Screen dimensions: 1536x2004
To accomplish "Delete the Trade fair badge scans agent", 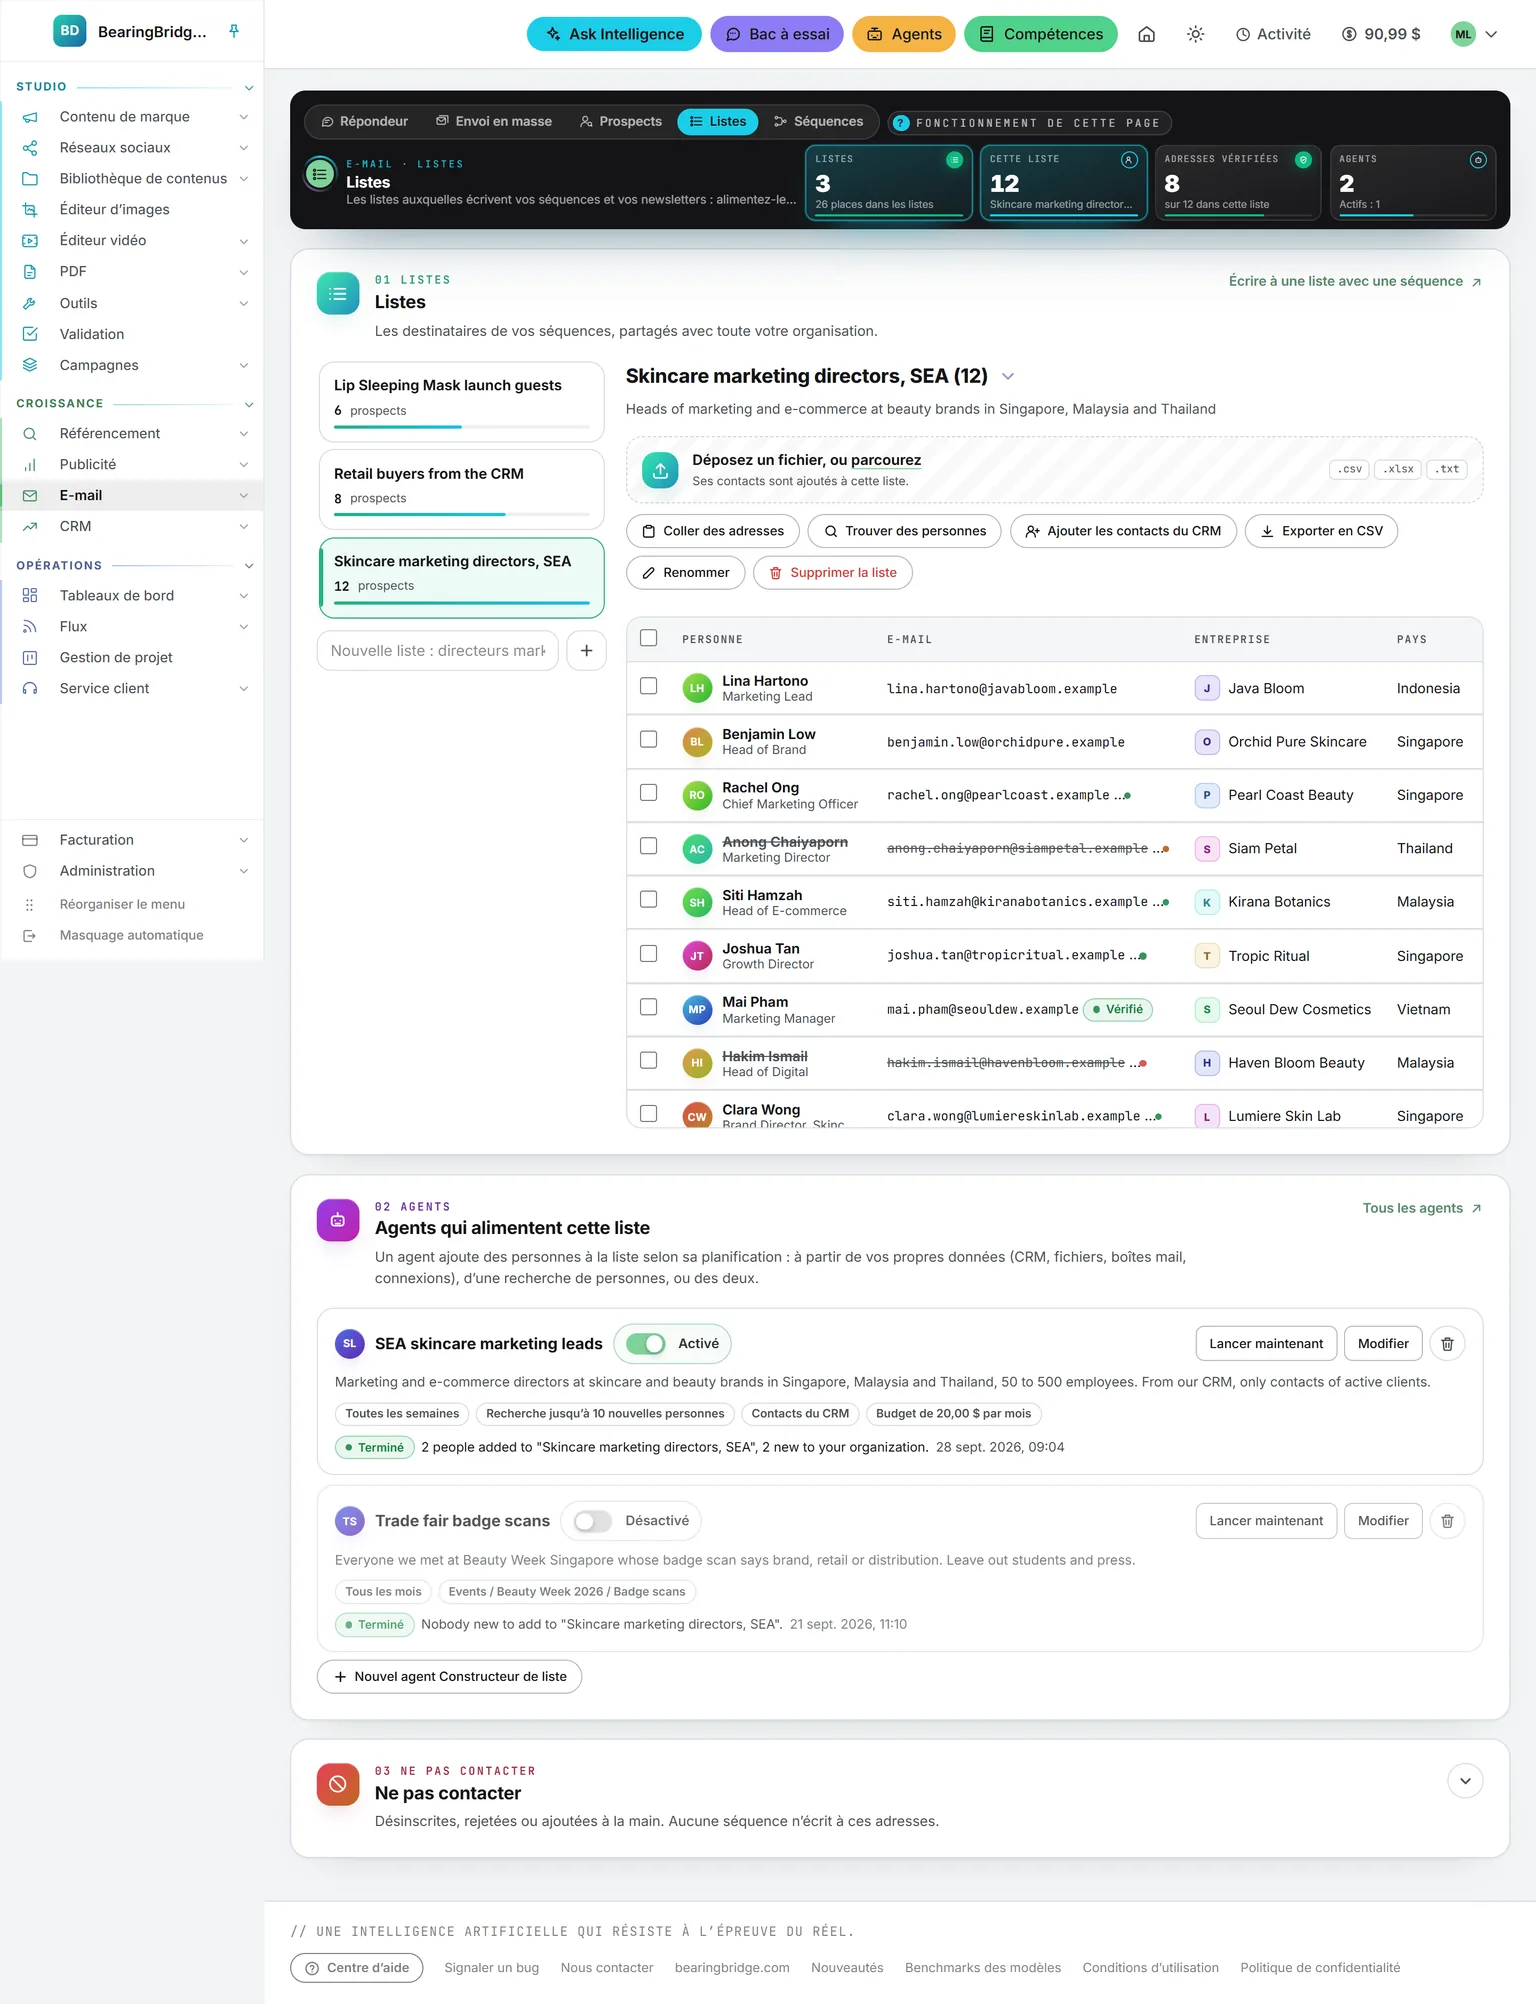I will pyautogui.click(x=1447, y=1520).
